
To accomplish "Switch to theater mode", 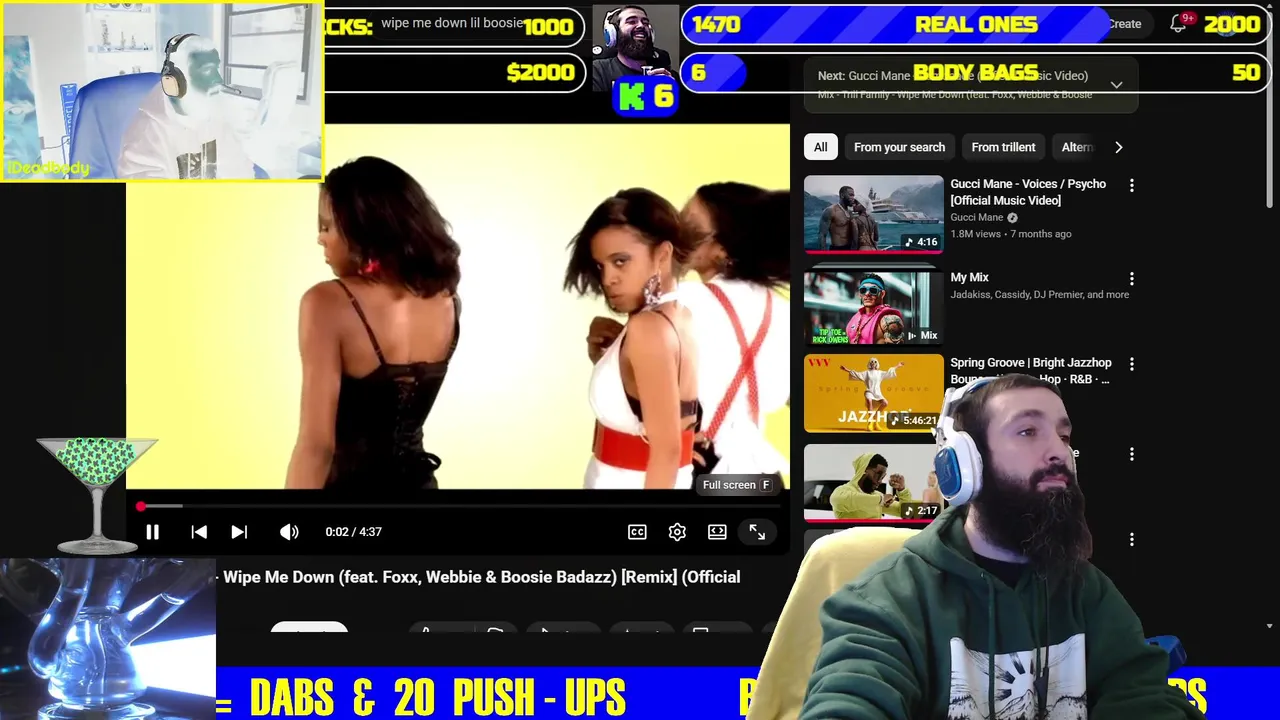I will click(x=717, y=532).
